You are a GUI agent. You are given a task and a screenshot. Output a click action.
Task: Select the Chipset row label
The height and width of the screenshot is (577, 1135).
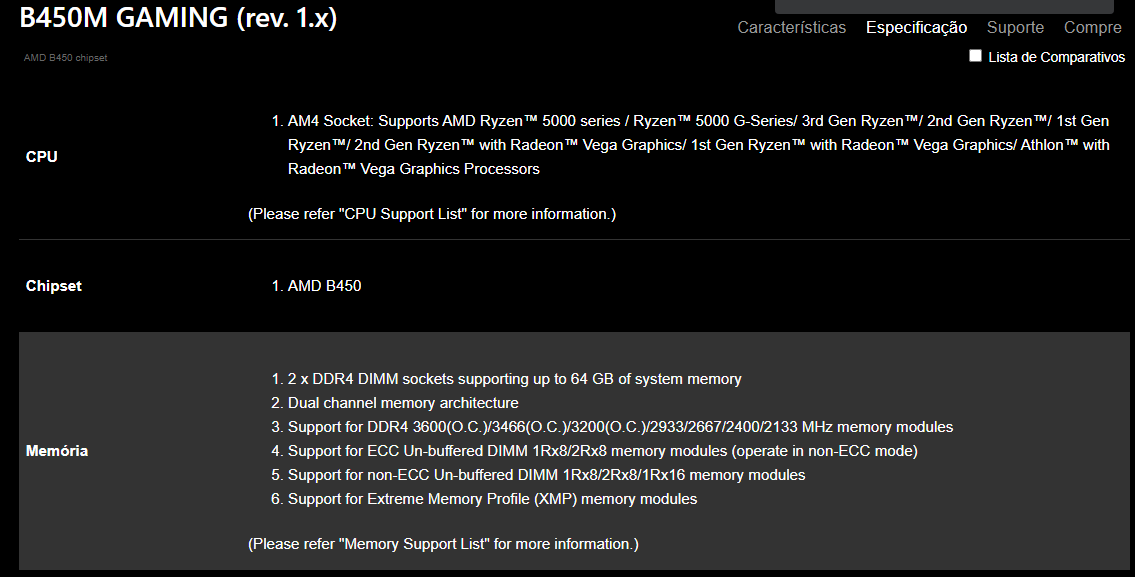click(x=54, y=286)
